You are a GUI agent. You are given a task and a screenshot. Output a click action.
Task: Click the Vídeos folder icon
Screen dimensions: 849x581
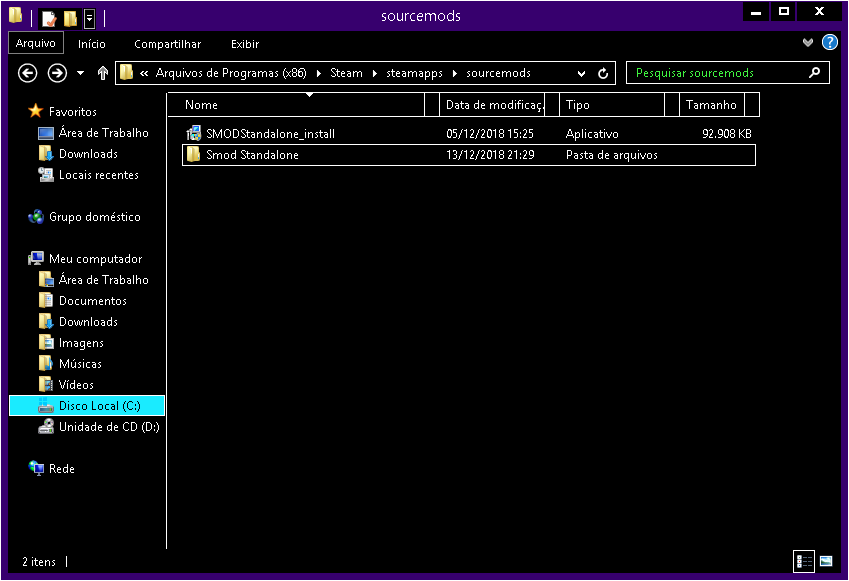46,384
